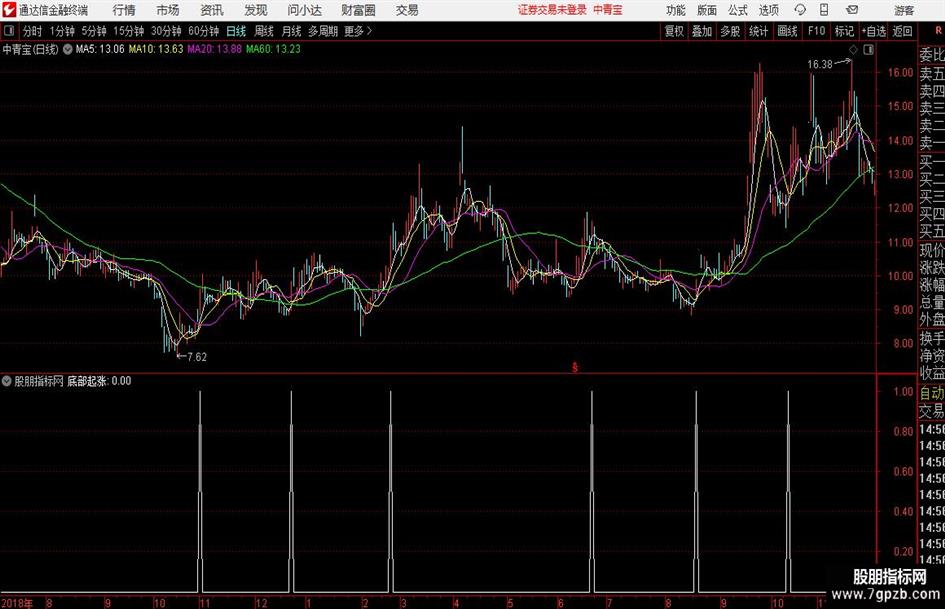
Task: Open the 选项 menu
Action: pos(768,10)
